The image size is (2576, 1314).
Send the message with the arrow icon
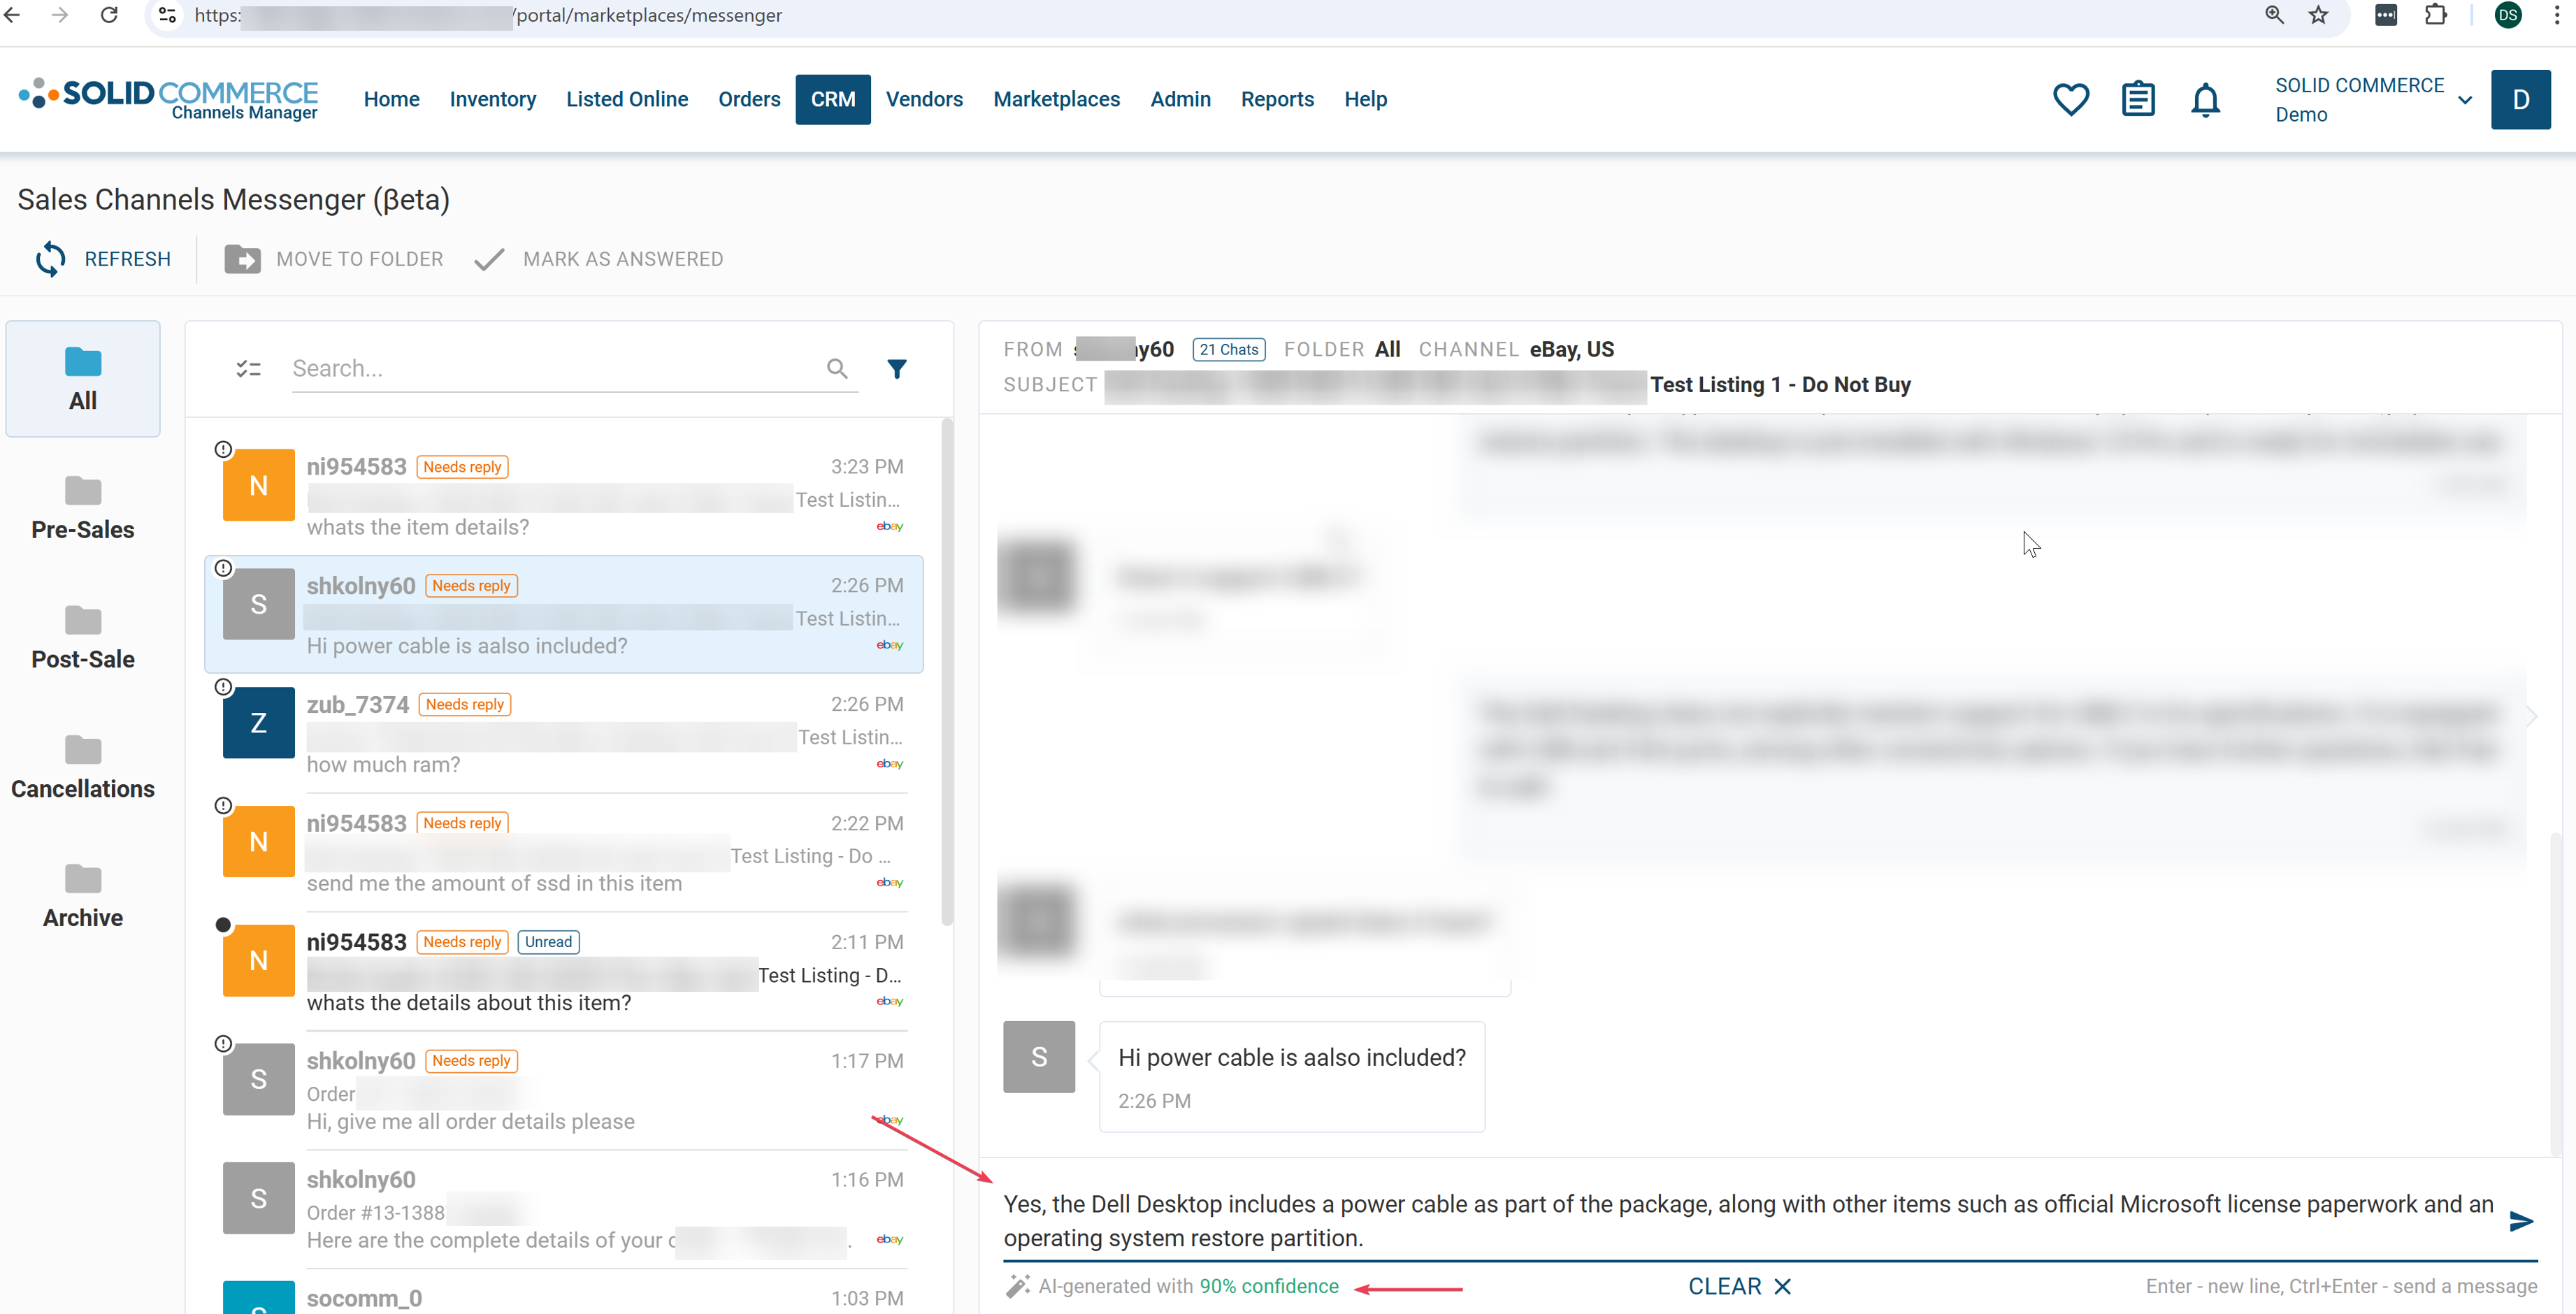click(2521, 1221)
